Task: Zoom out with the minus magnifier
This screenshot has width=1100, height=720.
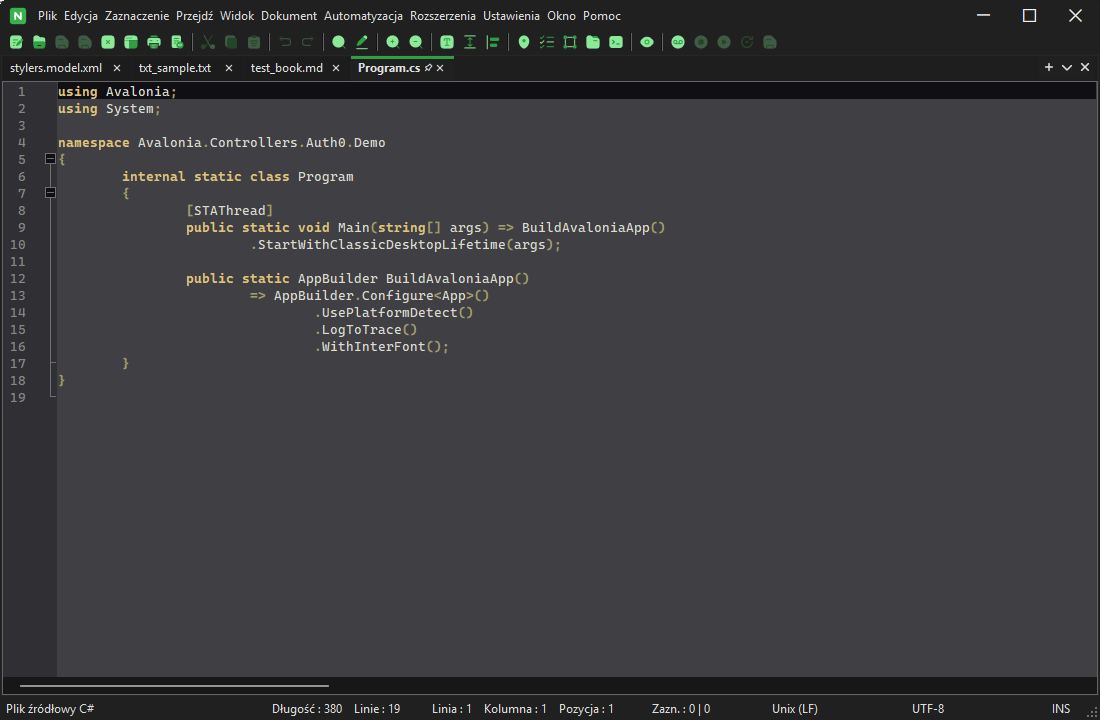Action: coord(415,42)
